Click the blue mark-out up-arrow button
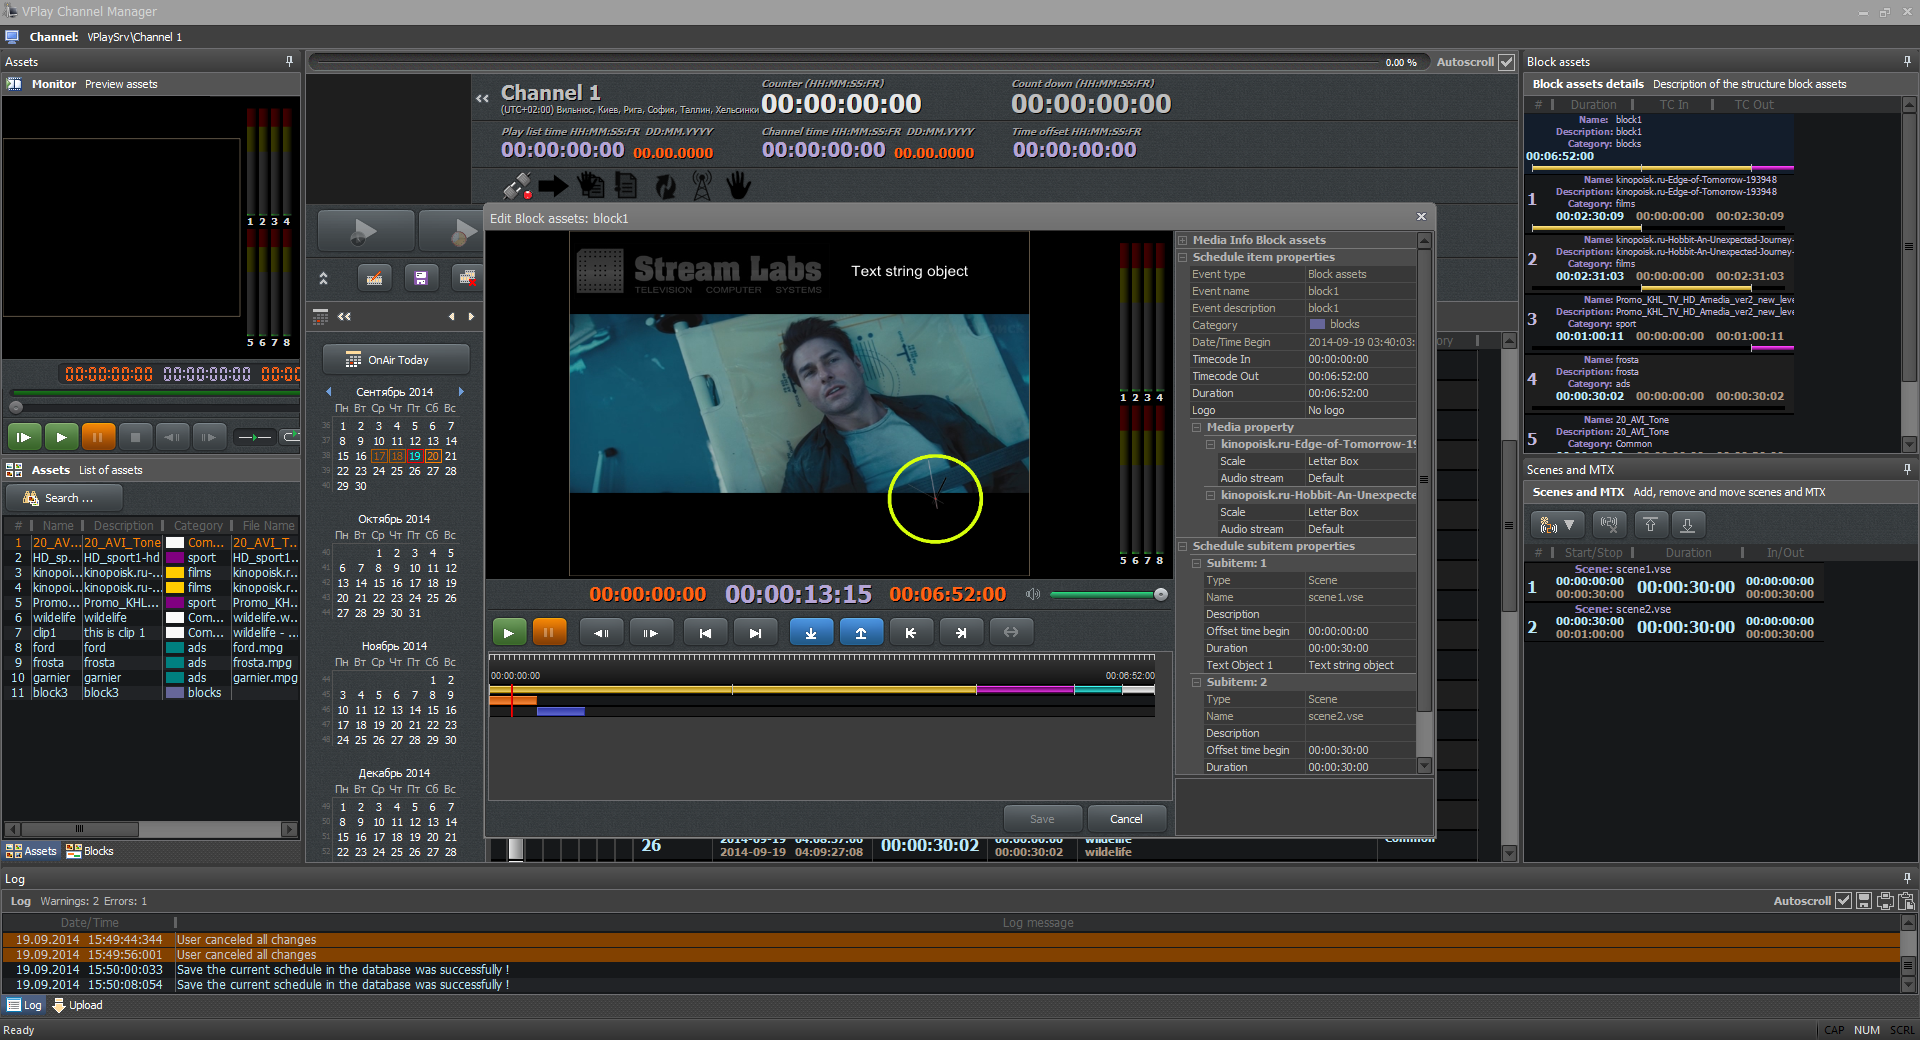Screen dimensions: 1920x1040 coord(861,632)
